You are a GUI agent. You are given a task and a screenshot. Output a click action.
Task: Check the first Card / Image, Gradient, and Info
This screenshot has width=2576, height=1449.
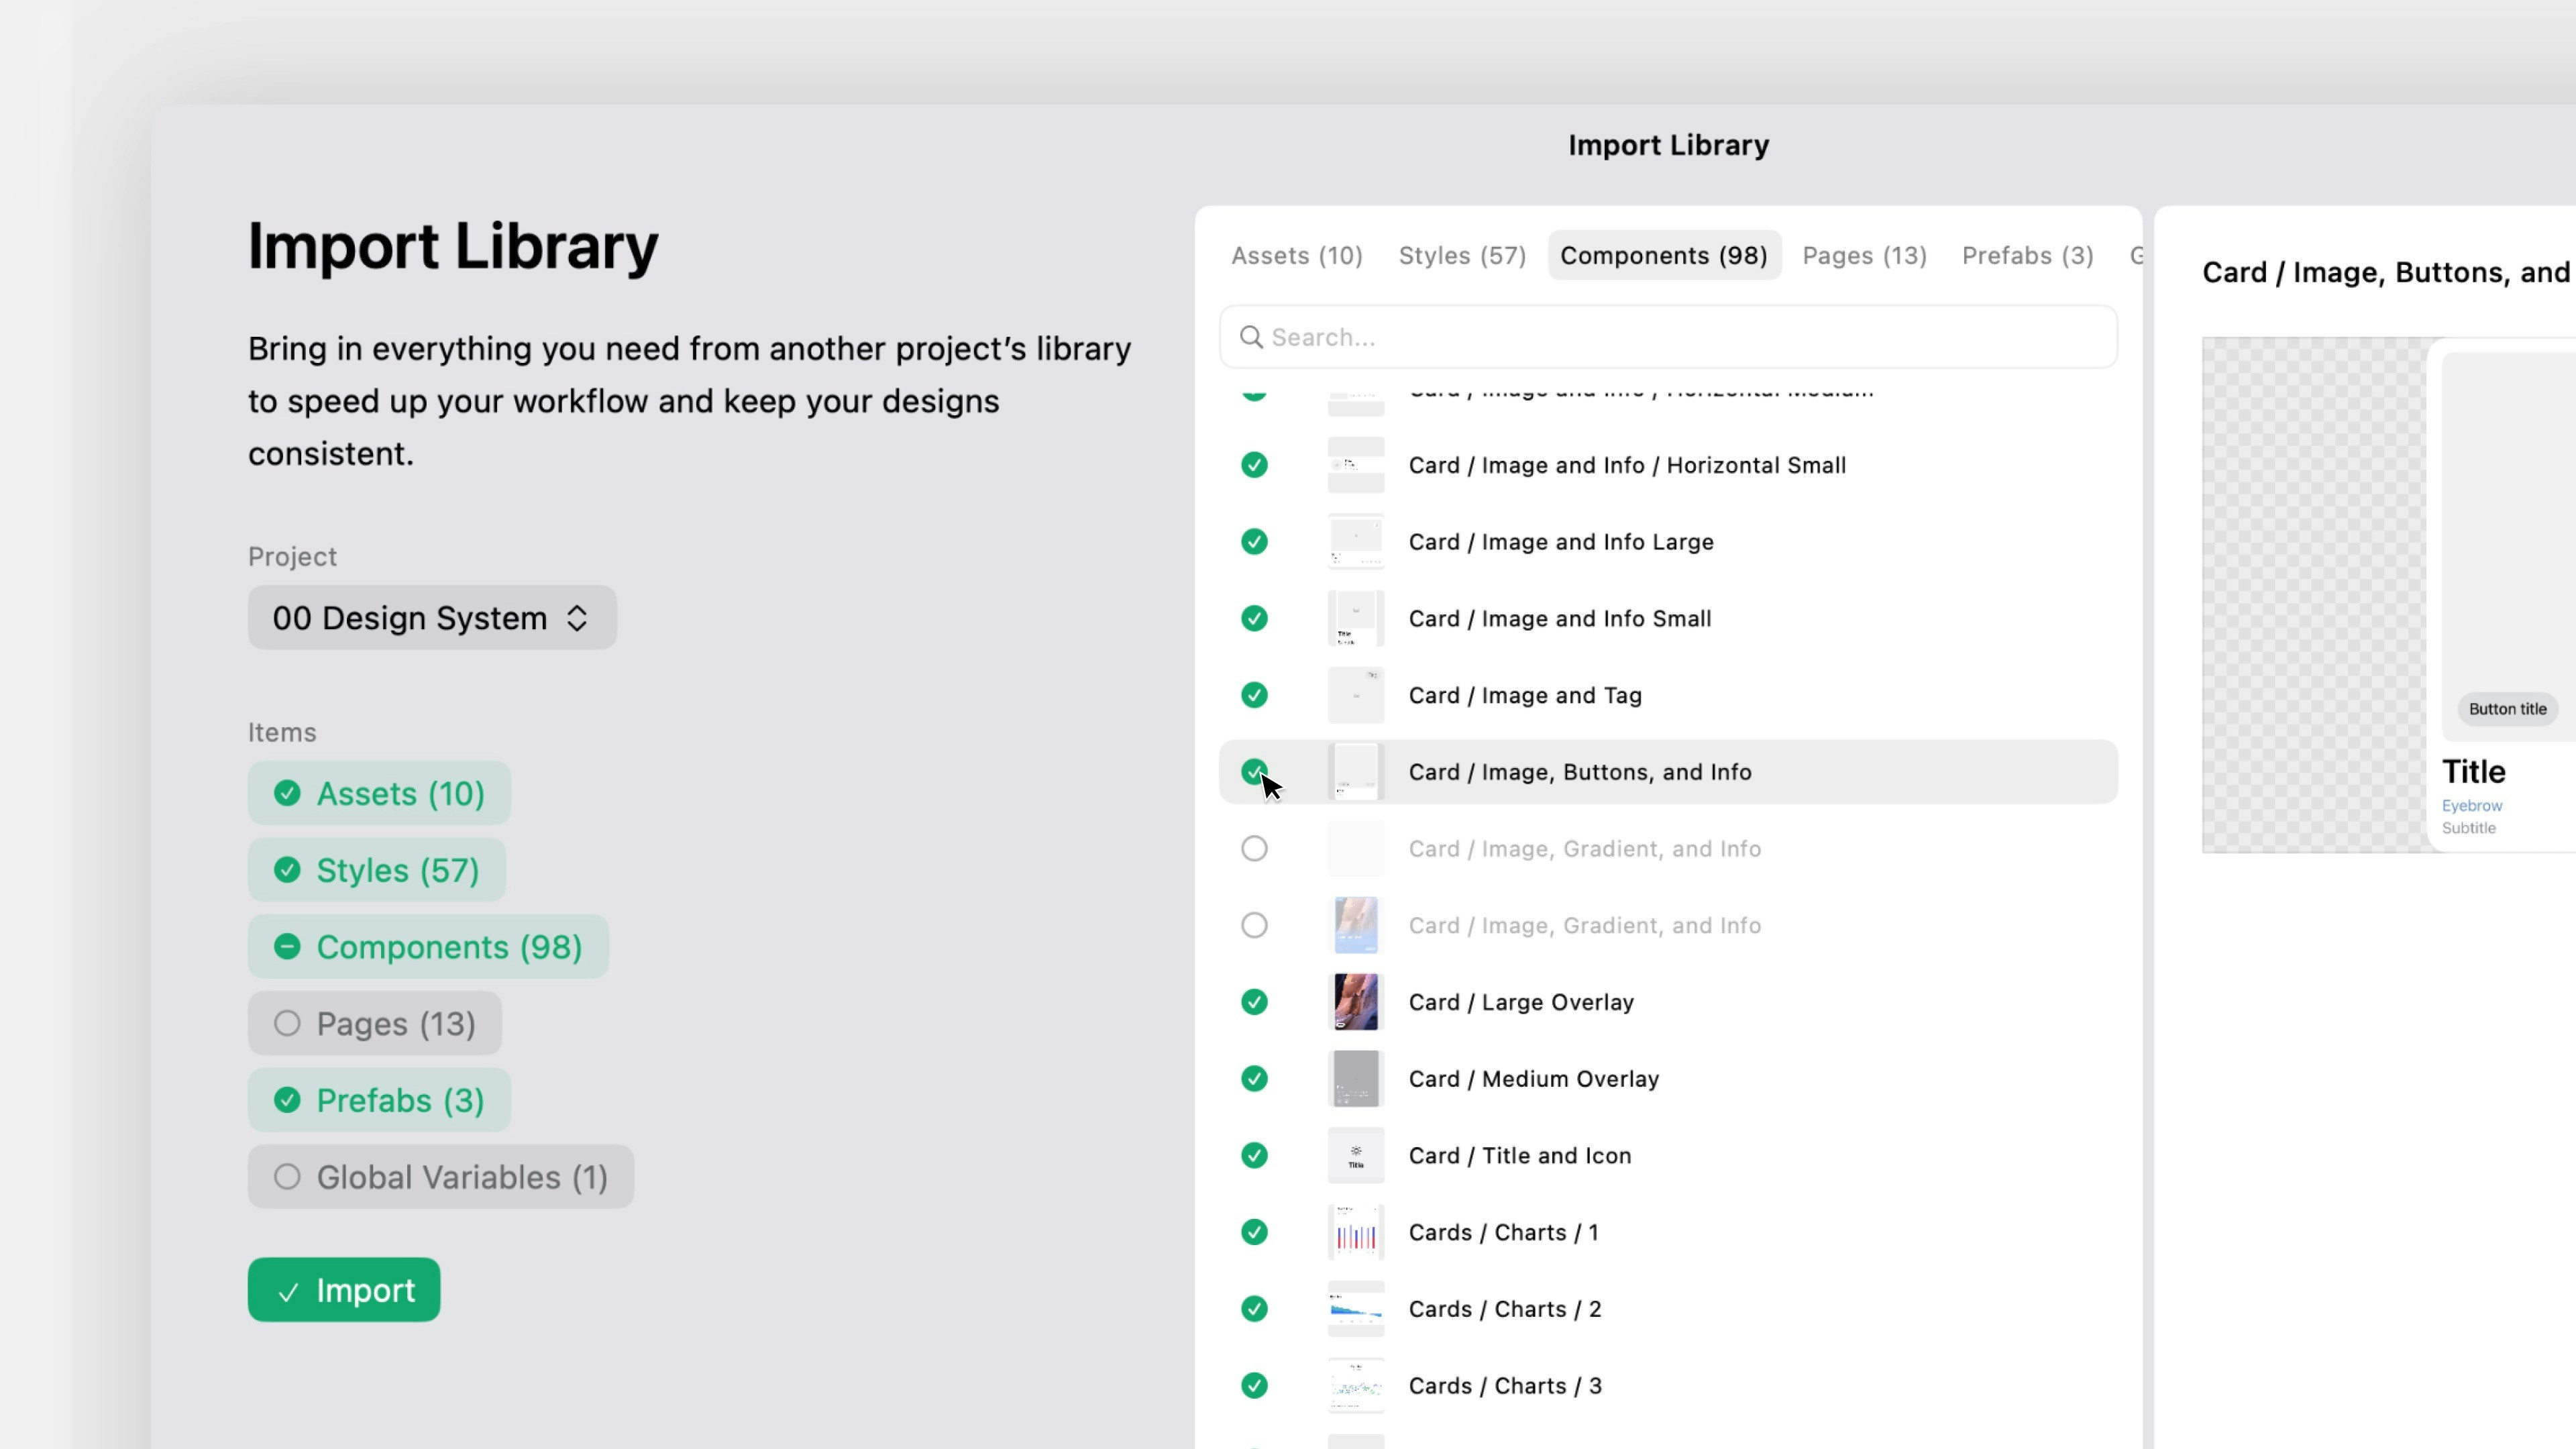1254,849
